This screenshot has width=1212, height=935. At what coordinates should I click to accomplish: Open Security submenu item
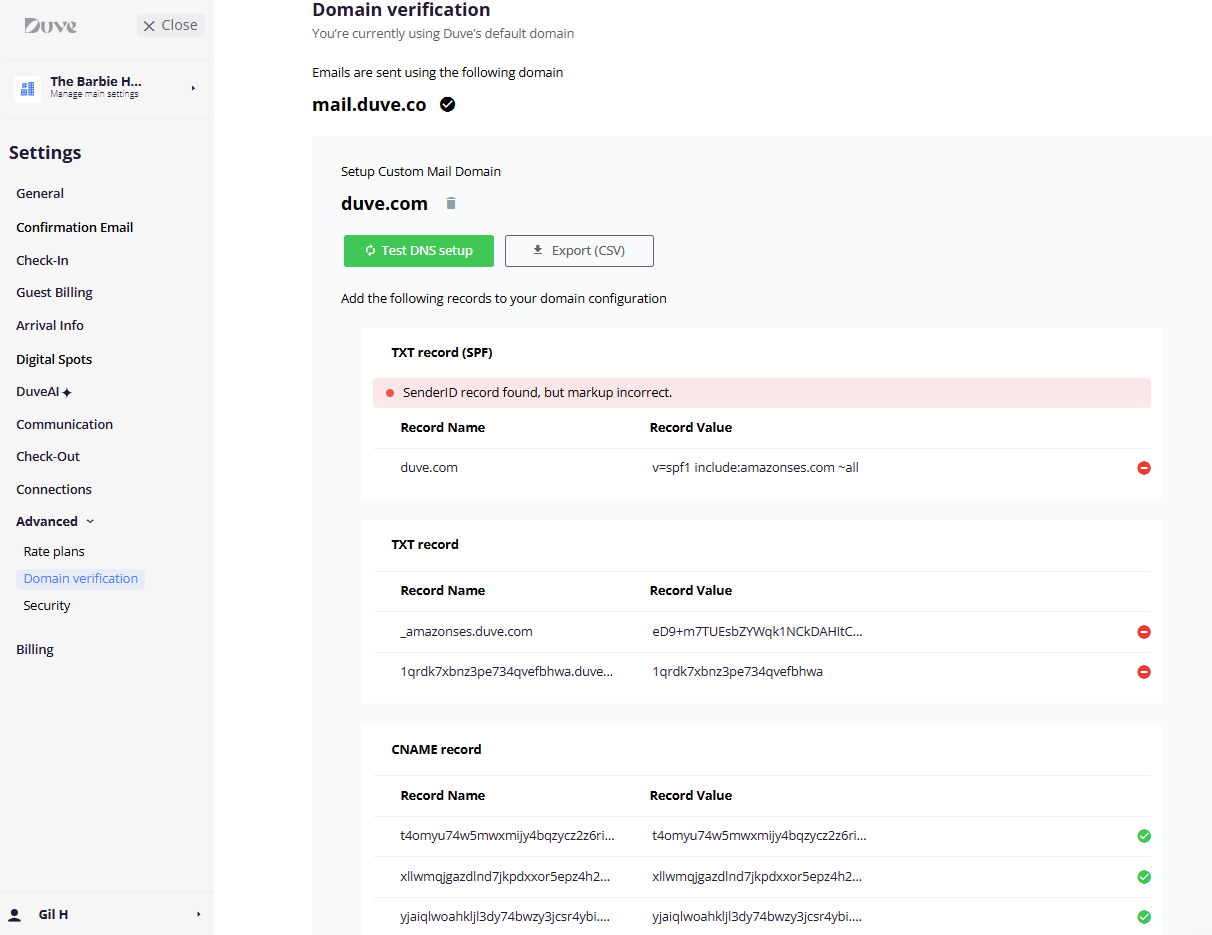(x=47, y=605)
